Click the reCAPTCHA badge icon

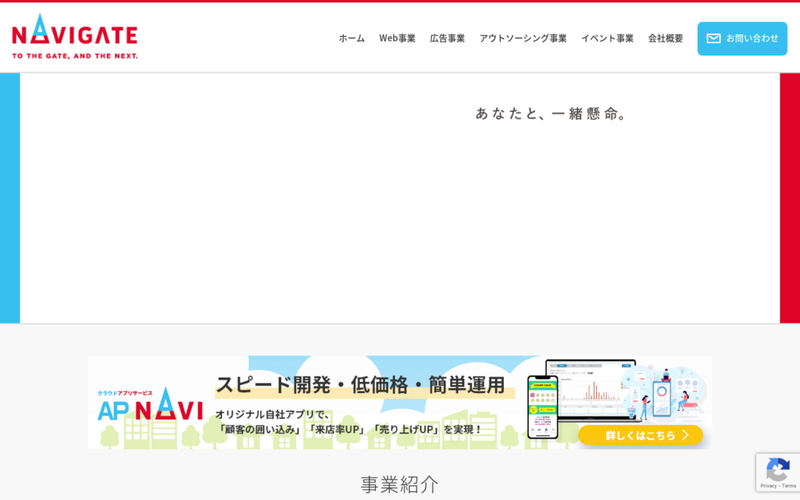pyautogui.click(x=776, y=468)
